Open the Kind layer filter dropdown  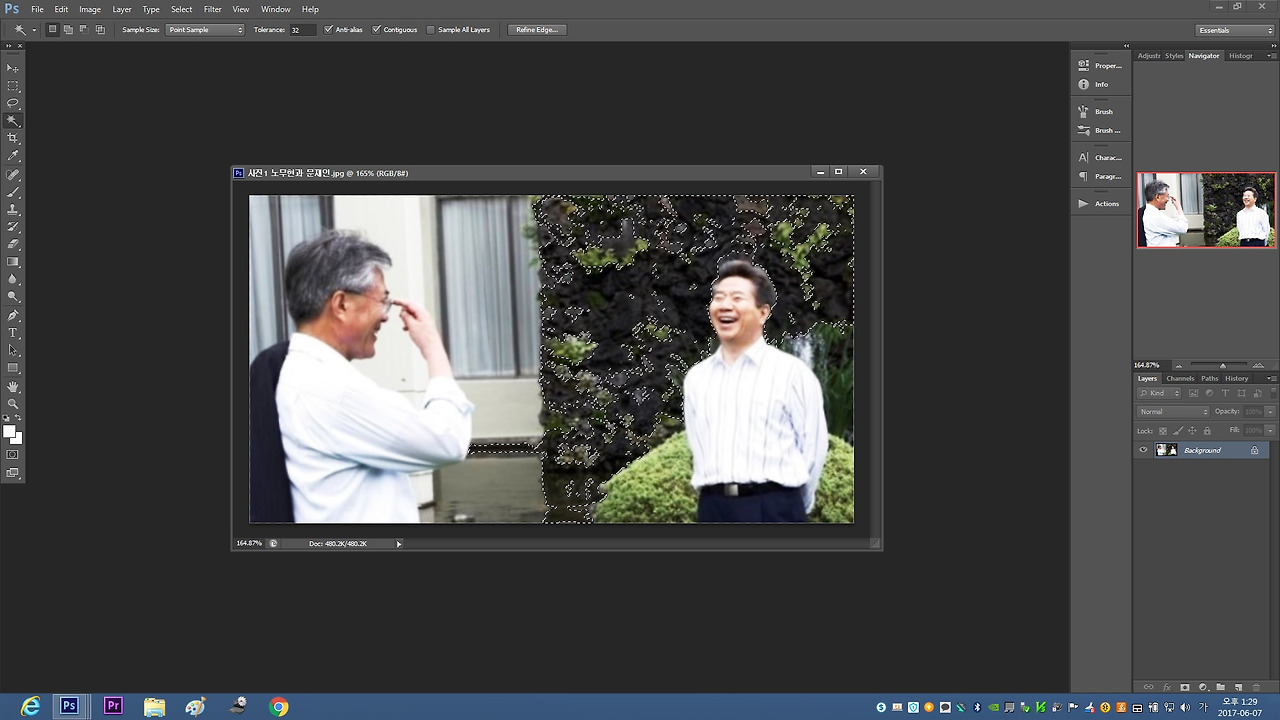tap(1160, 393)
